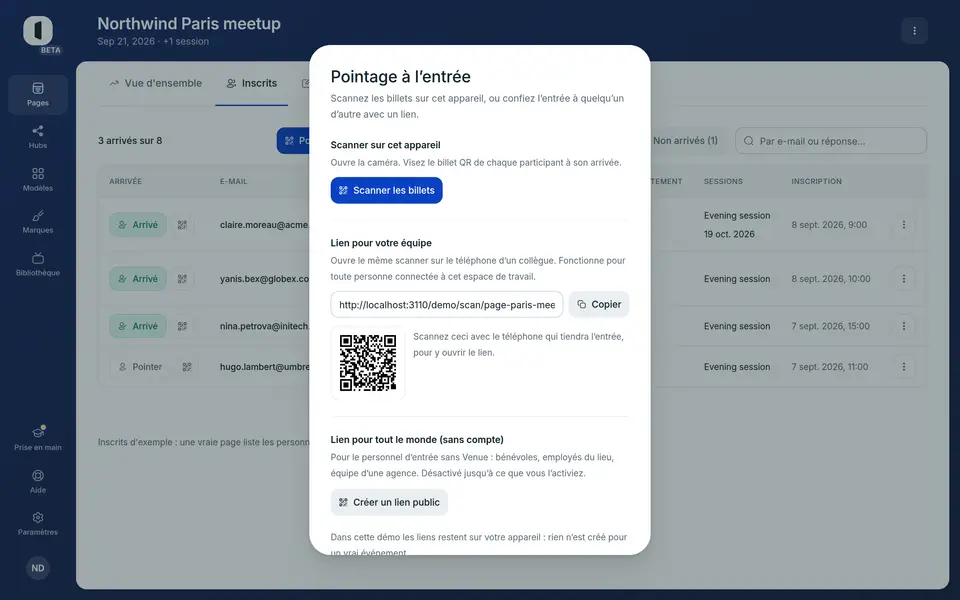Image resolution: width=960 pixels, height=600 pixels.
Task: Open row menu for 7 sept. 2026, 15:00
Action: coord(904,326)
